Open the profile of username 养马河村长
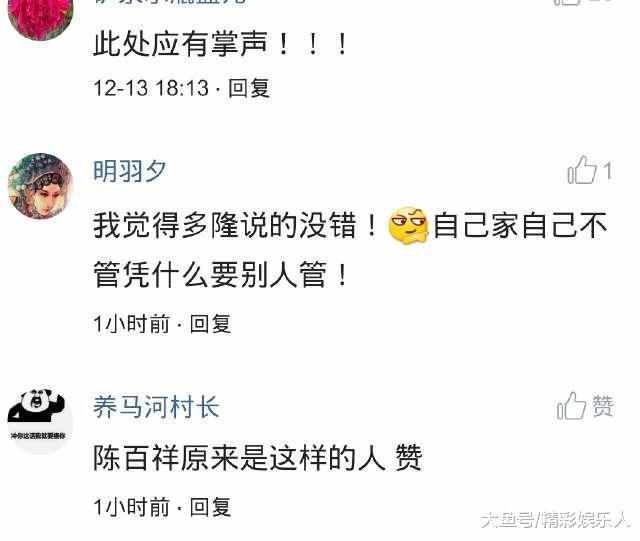640x541 pixels. pos(156,407)
